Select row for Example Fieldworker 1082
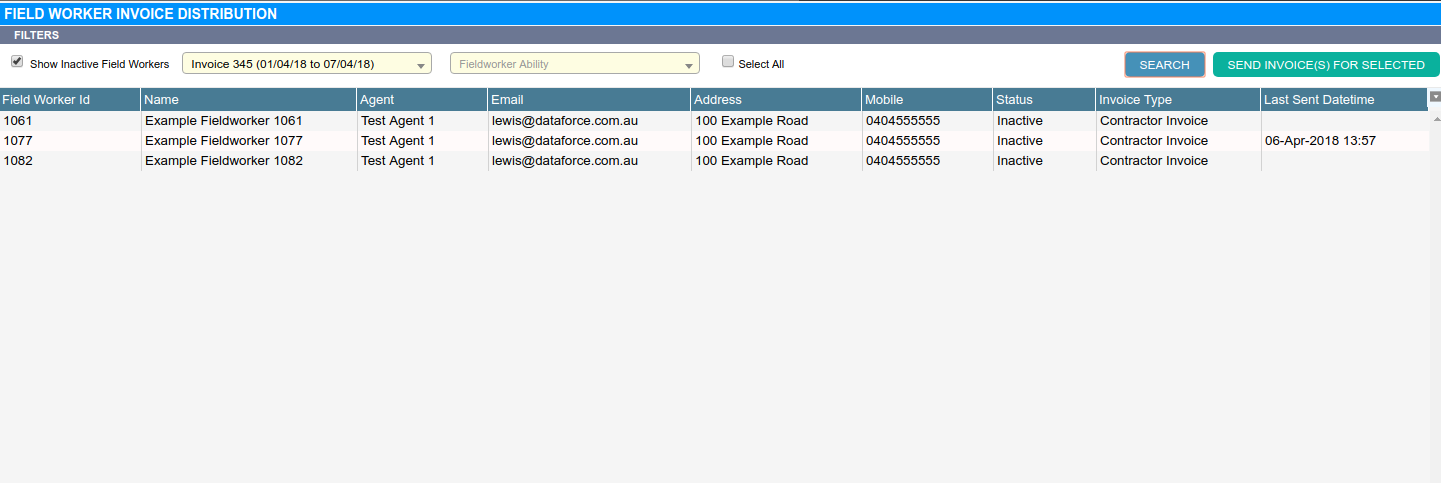This screenshot has height=483, width=1441. click(x=223, y=161)
